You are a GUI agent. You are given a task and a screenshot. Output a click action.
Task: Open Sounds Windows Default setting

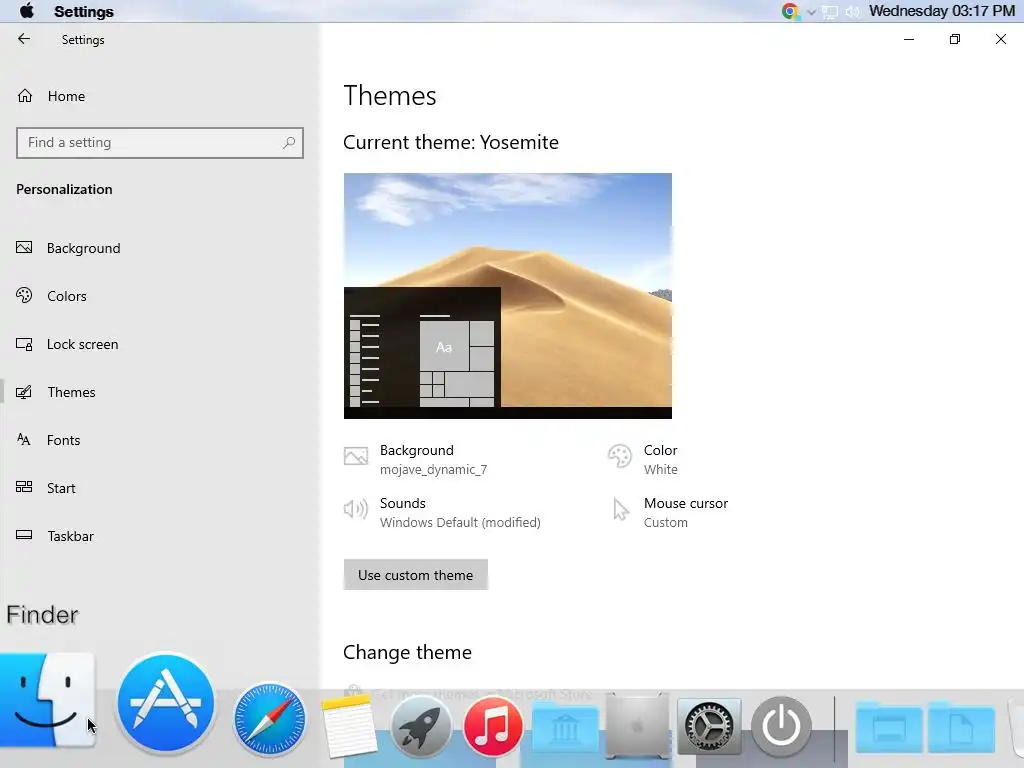[x=442, y=513]
